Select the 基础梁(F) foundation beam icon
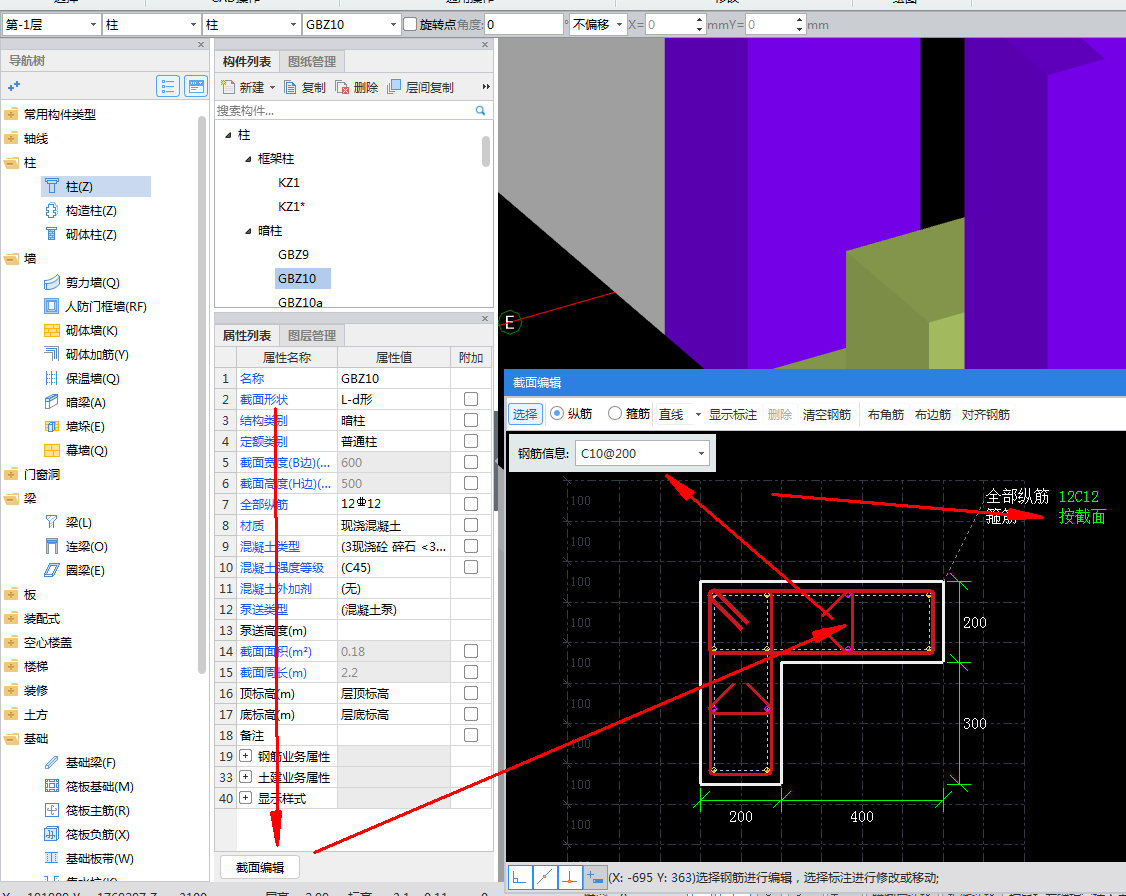 [52, 762]
